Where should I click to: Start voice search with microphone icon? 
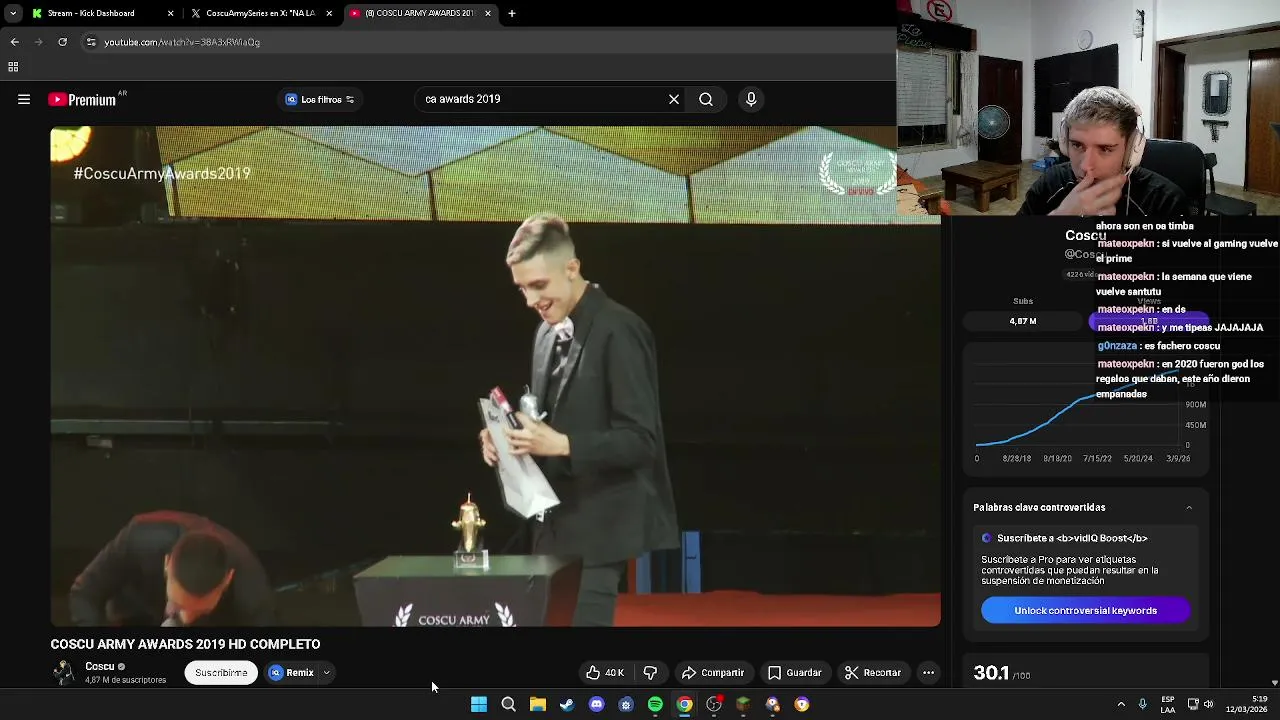(x=751, y=99)
